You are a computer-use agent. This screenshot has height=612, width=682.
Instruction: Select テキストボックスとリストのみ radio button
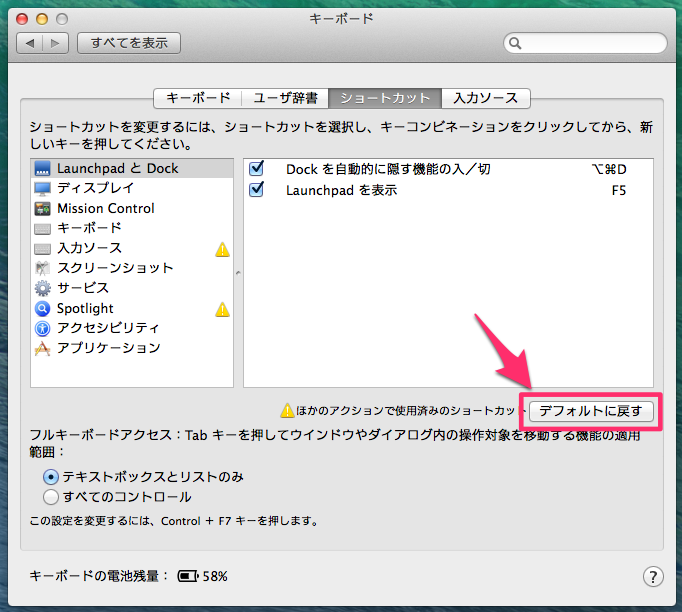click(x=51, y=477)
